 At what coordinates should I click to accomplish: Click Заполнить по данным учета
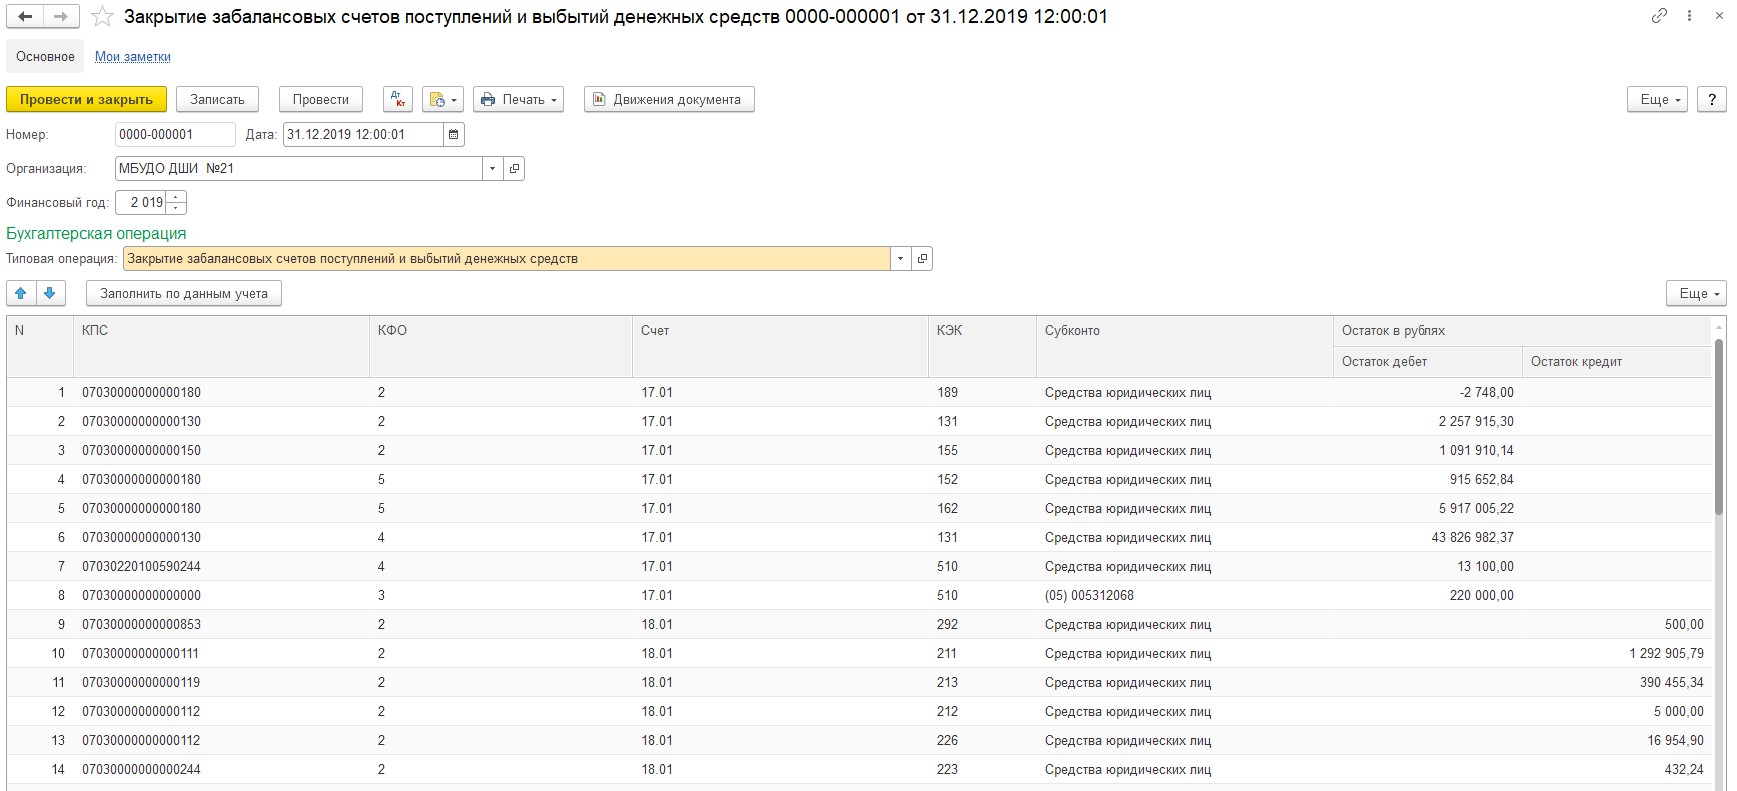pyautogui.click(x=184, y=293)
